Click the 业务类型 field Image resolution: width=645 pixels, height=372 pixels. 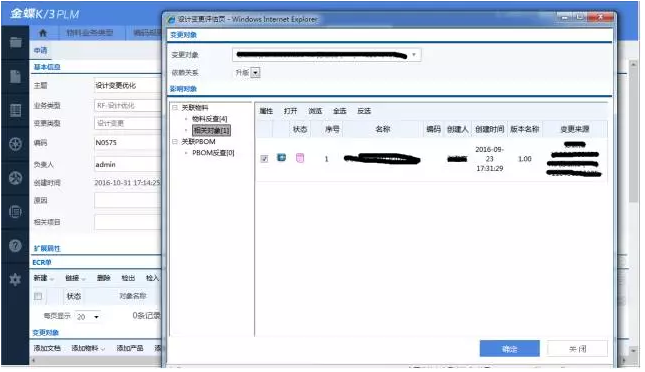128,106
